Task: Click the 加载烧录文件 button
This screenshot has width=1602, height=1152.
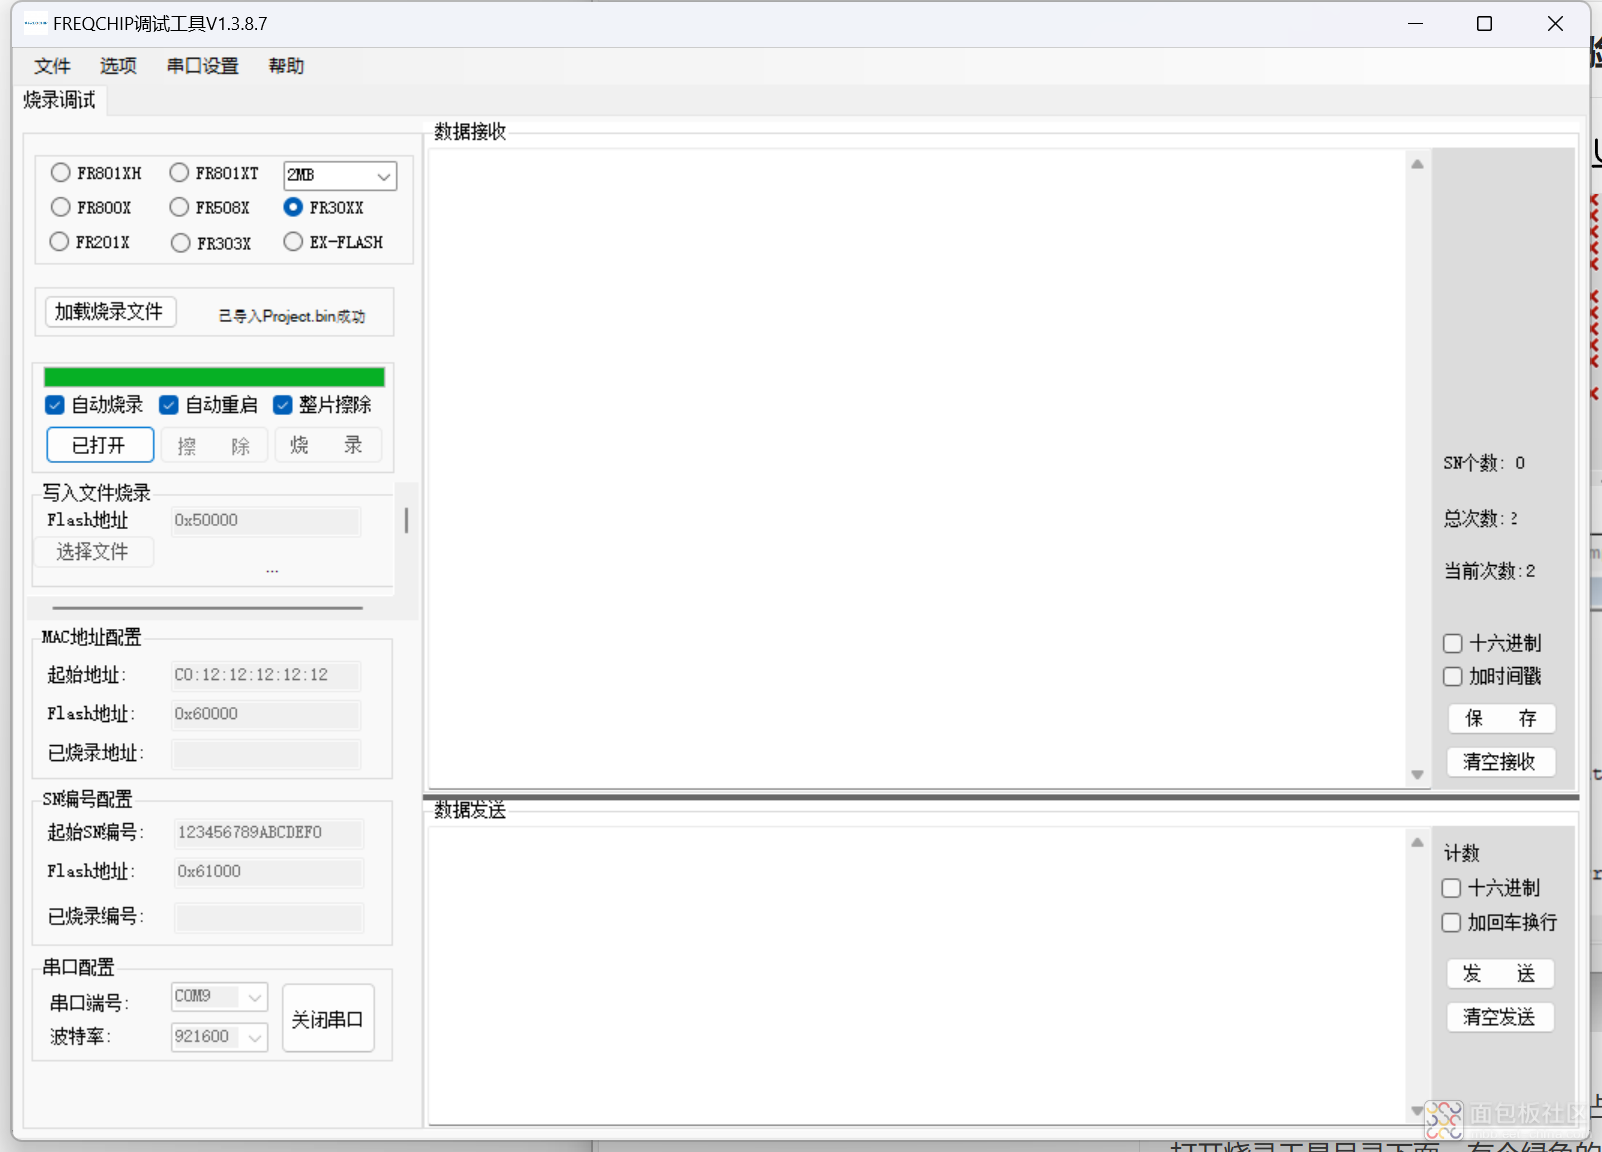Action: pyautogui.click(x=110, y=312)
